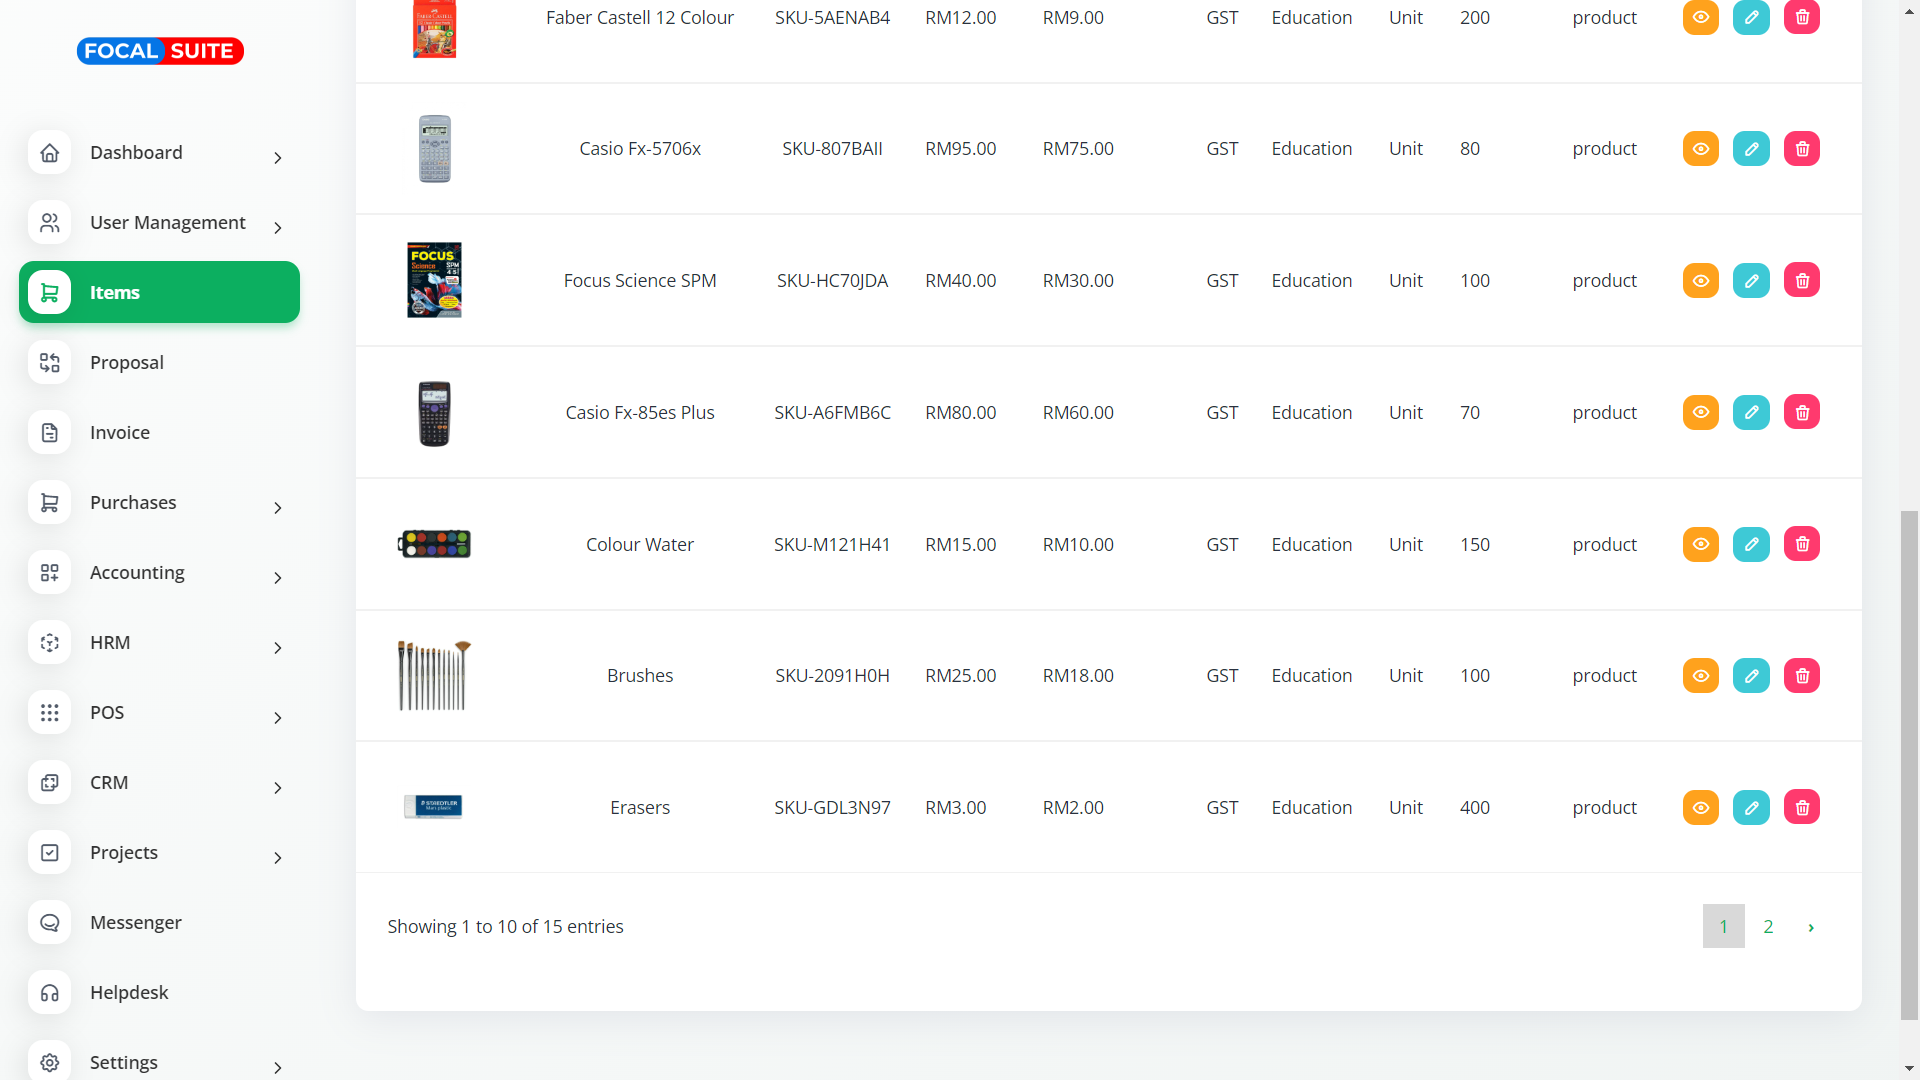The height and width of the screenshot is (1080, 1920).
Task: Delete the Casio Fx-85es Plus item
Action: coord(1802,413)
